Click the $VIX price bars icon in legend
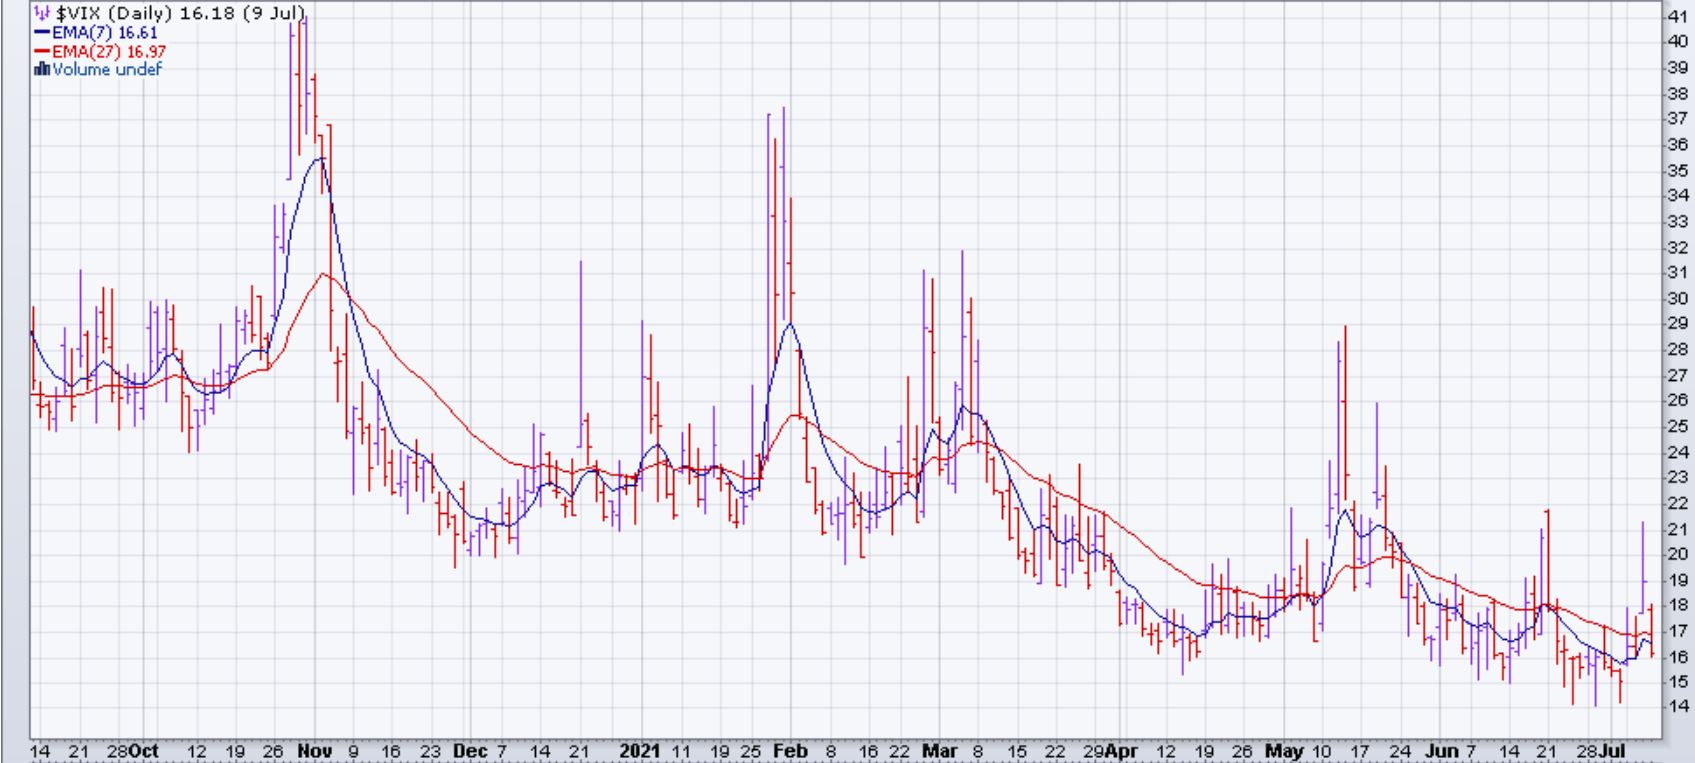Viewport: 1695px width, 763px height. click(41, 14)
